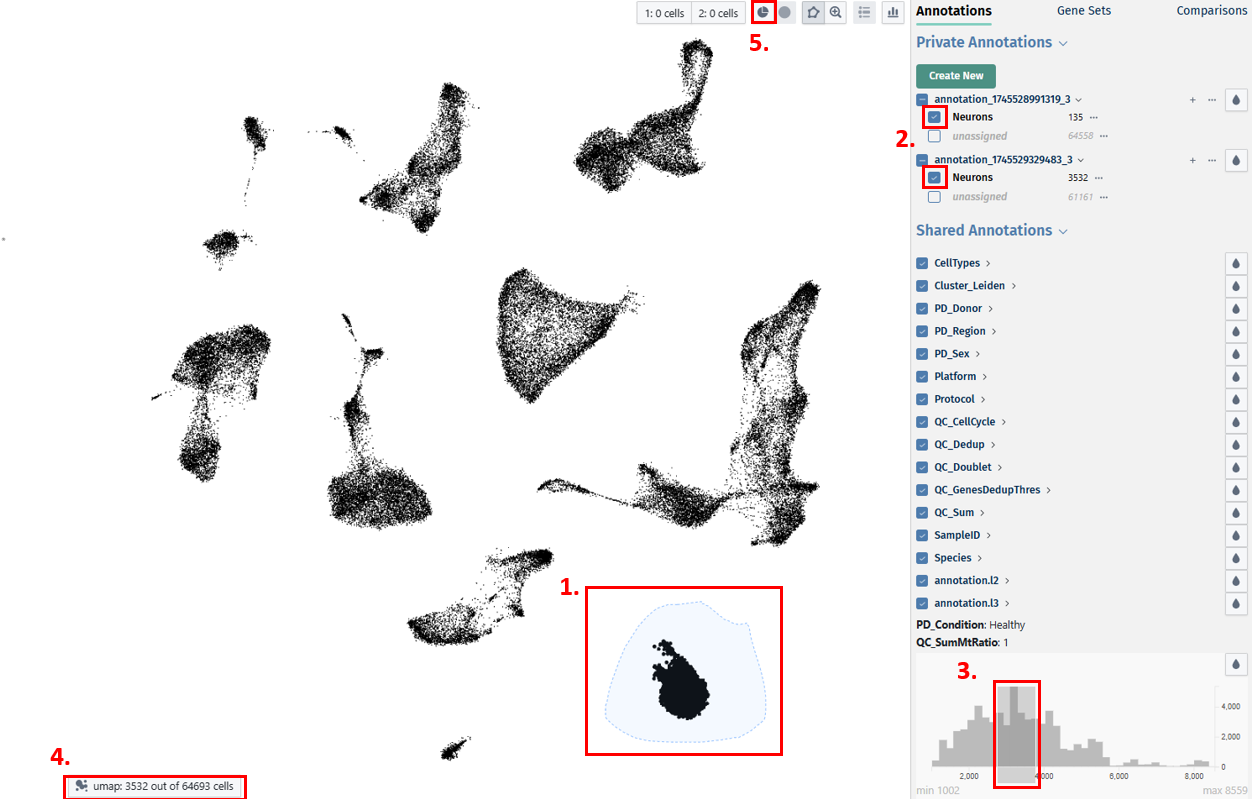Click the list view icon in the toolbar
This screenshot has width=1255, height=799.
pyautogui.click(x=864, y=13)
